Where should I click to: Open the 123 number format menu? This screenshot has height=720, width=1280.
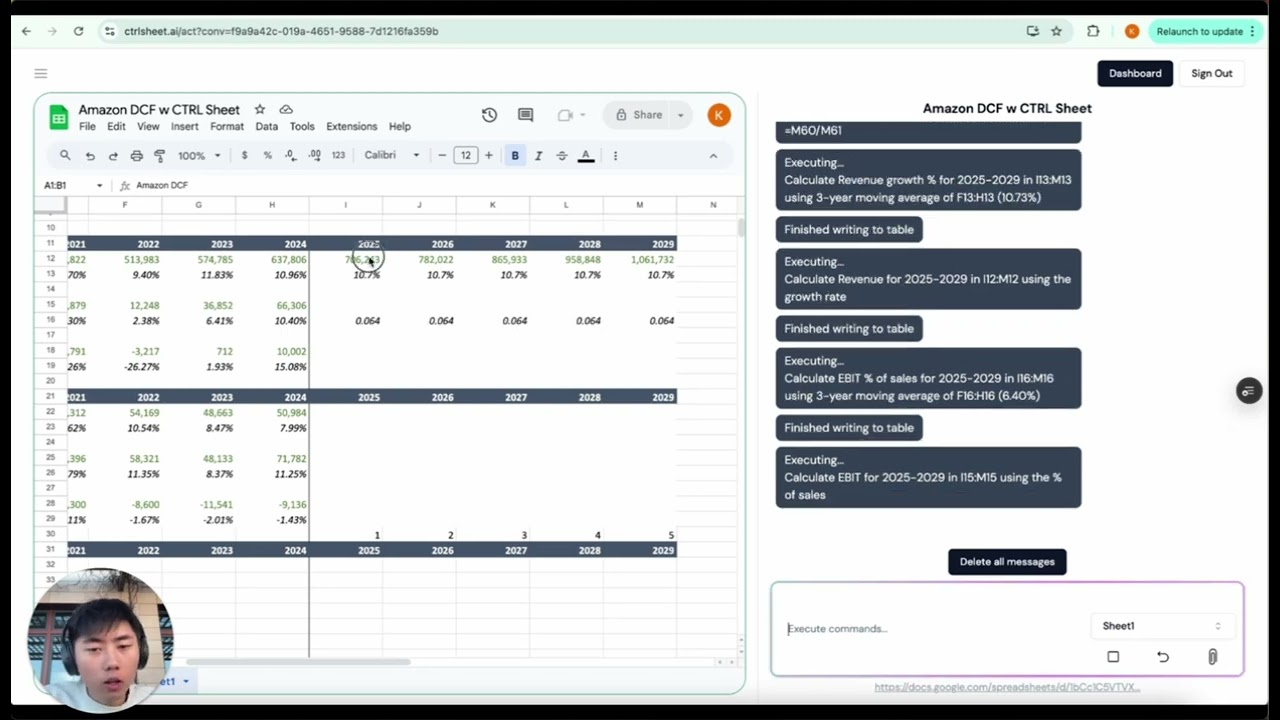pyautogui.click(x=338, y=155)
